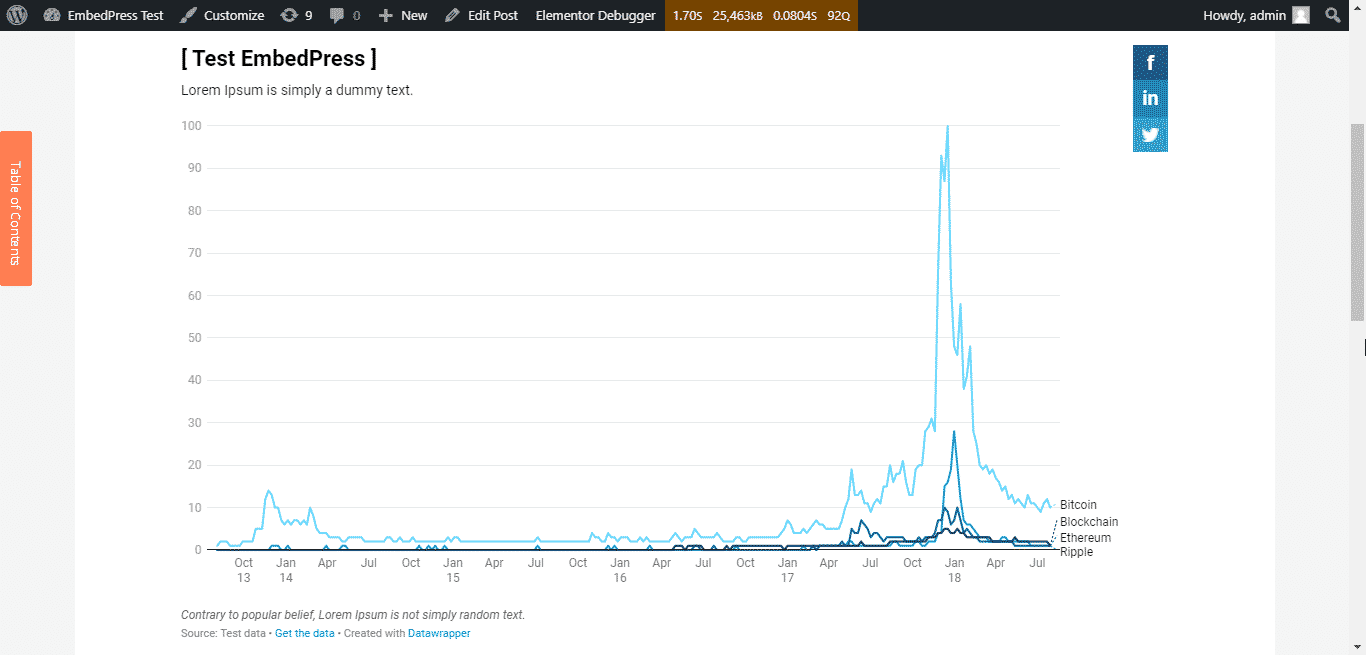Click the page vertical scrollbar thumb

(1358, 222)
